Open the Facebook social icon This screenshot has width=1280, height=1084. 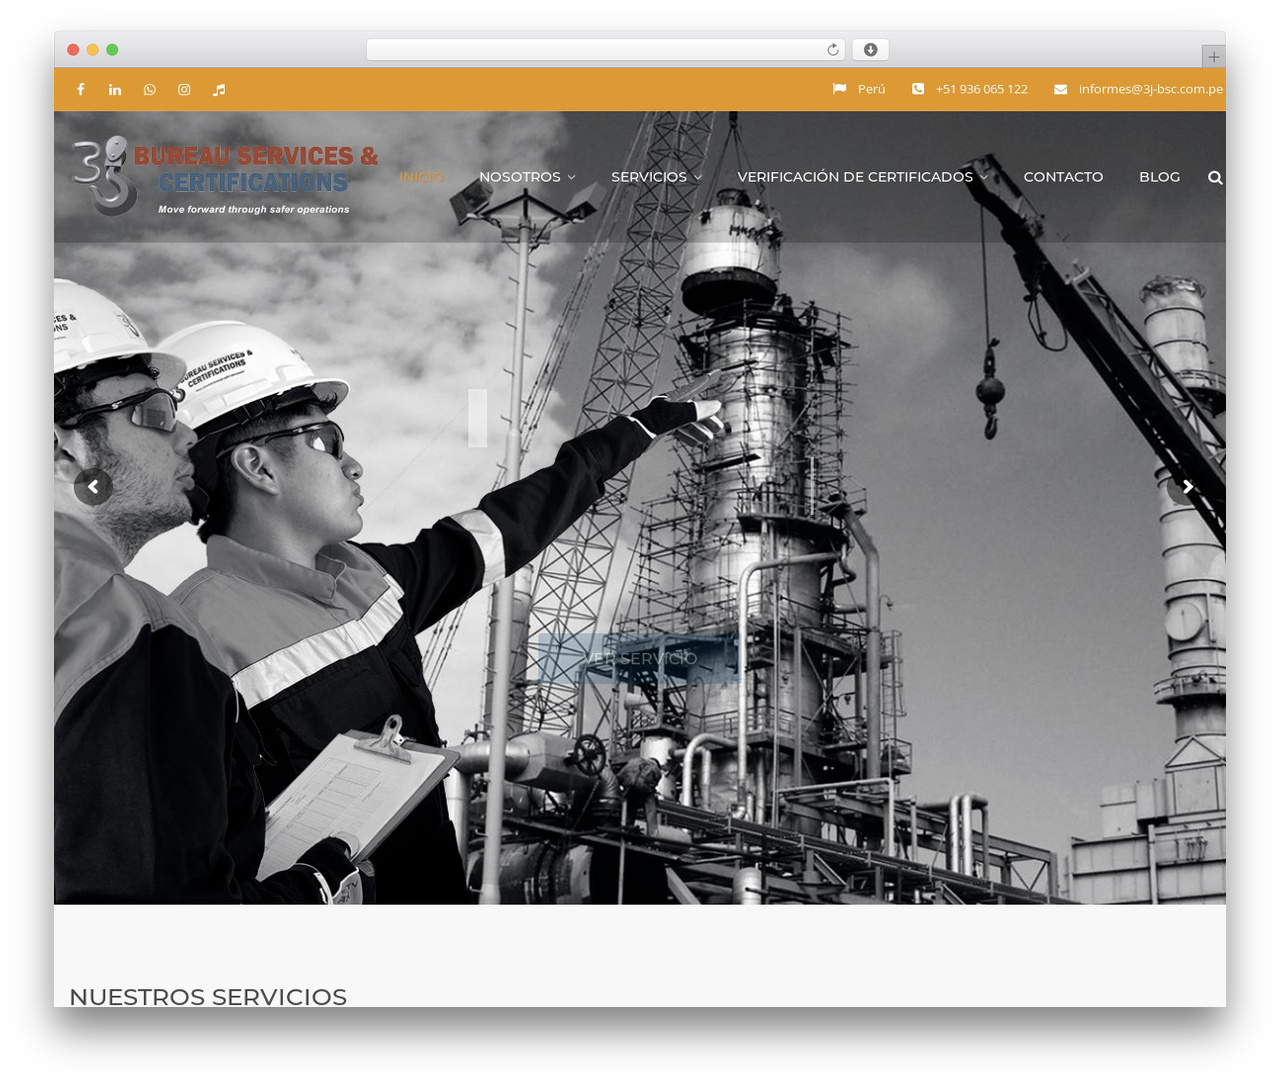click(x=81, y=89)
